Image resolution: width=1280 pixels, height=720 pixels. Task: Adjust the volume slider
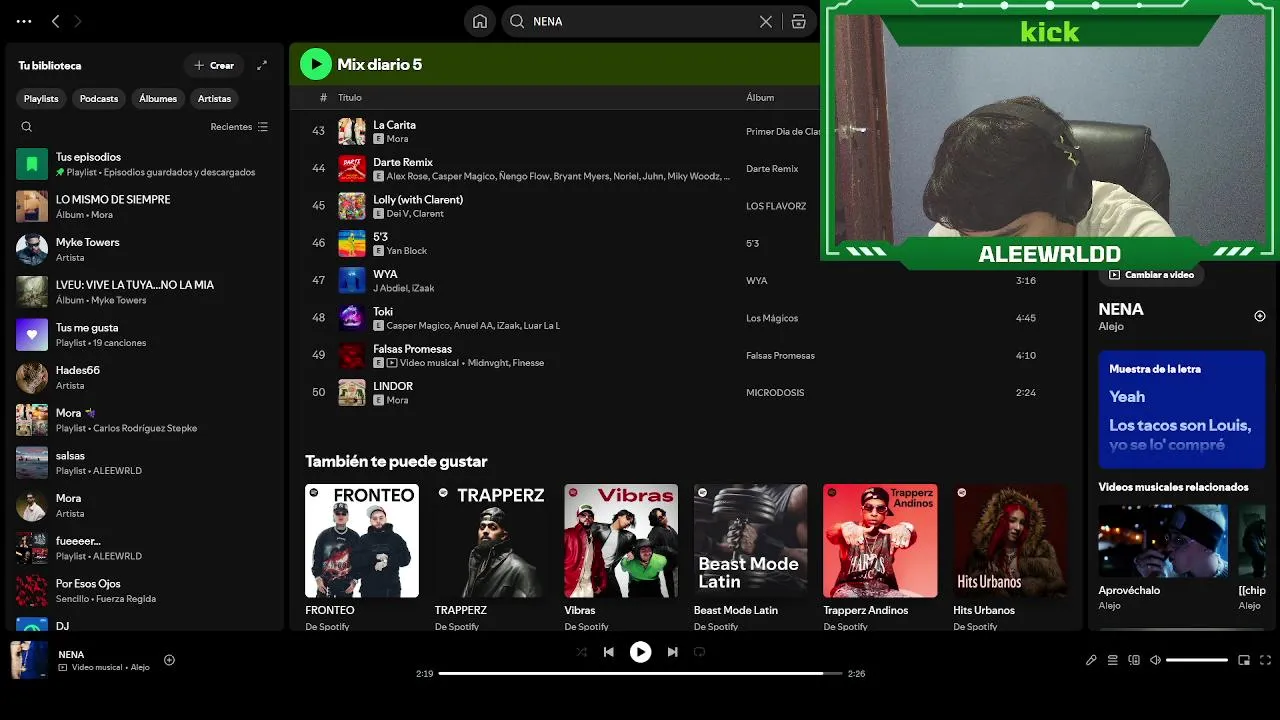pyautogui.click(x=1197, y=660)
